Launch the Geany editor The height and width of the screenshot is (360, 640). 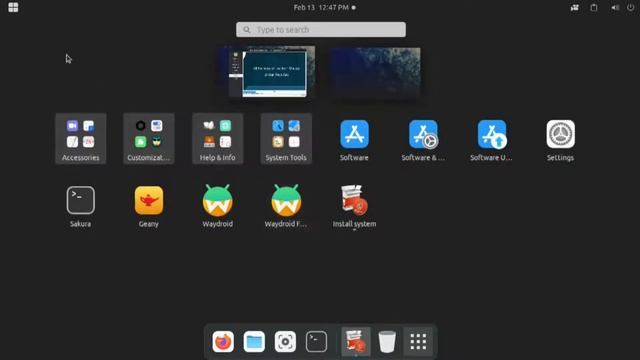point(149,206)
